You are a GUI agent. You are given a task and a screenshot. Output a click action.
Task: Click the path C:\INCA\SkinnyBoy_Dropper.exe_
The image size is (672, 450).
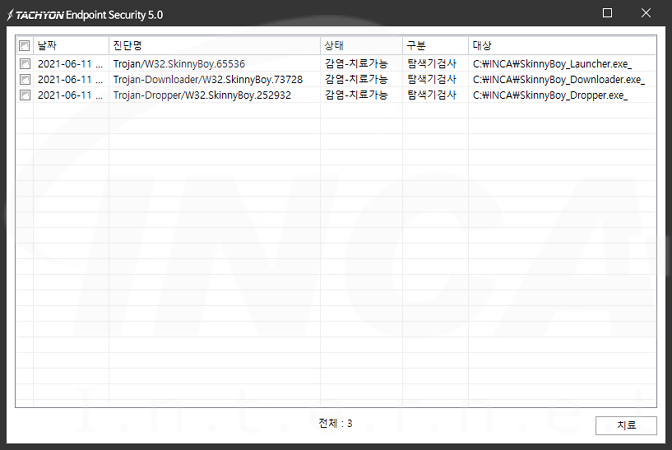click(550, 95)
